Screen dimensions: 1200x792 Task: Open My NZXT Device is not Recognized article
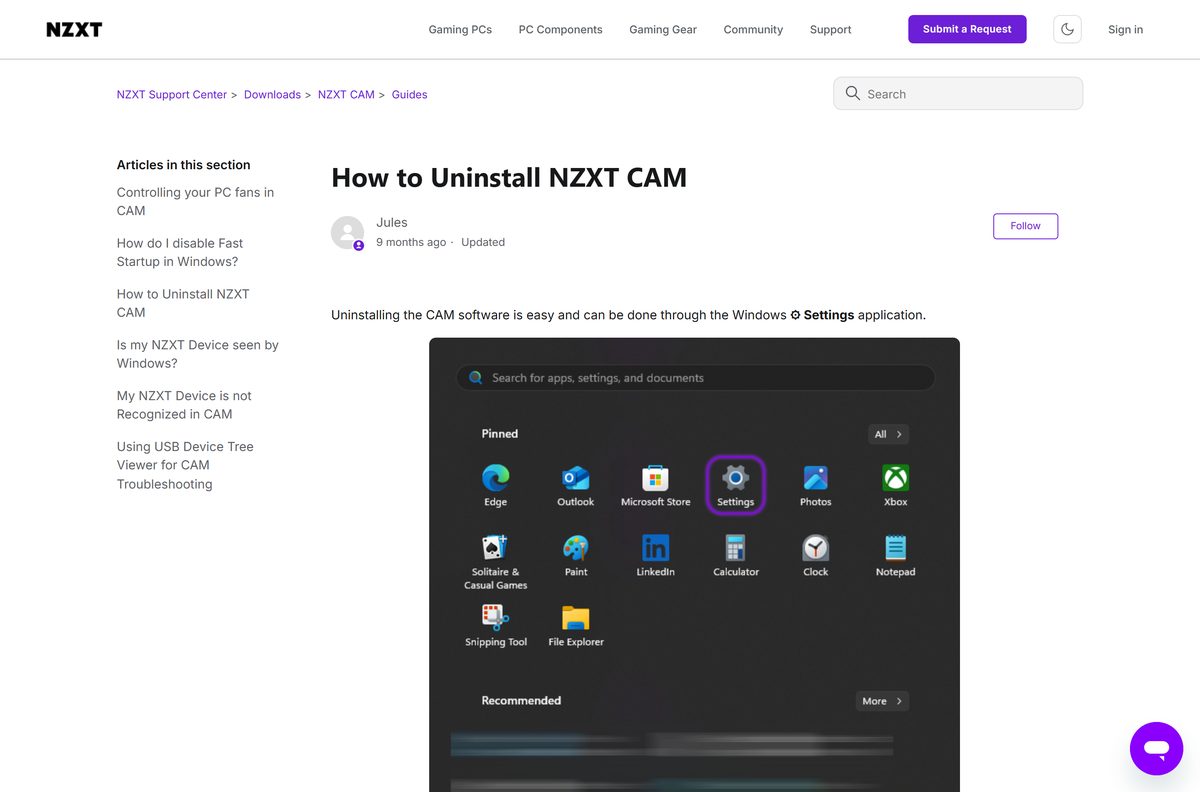[x=184, y=405]
